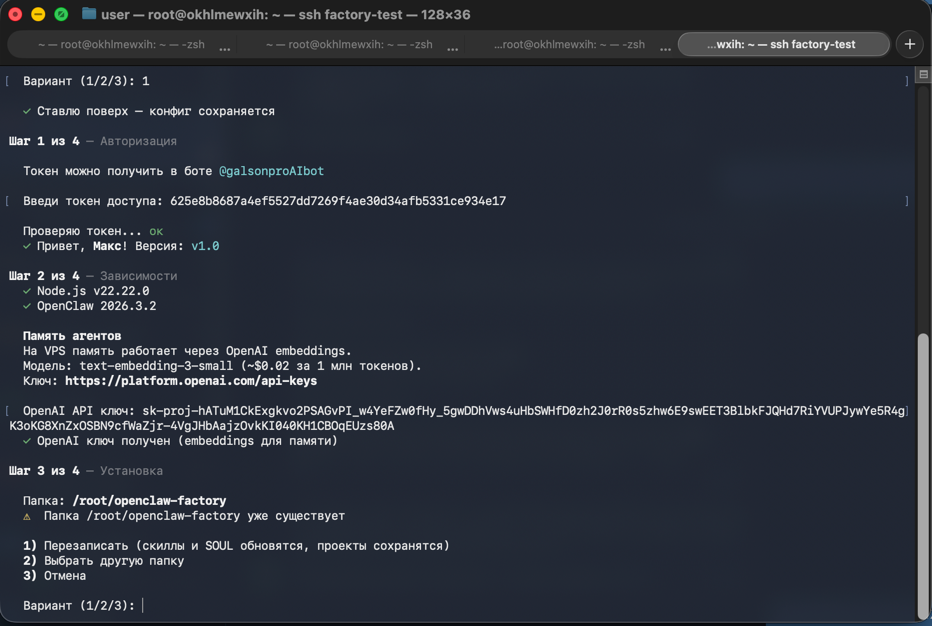This screenshot has height=626, width=932.
Task: Click the activity dots on third tab
Action: (666, 49)
